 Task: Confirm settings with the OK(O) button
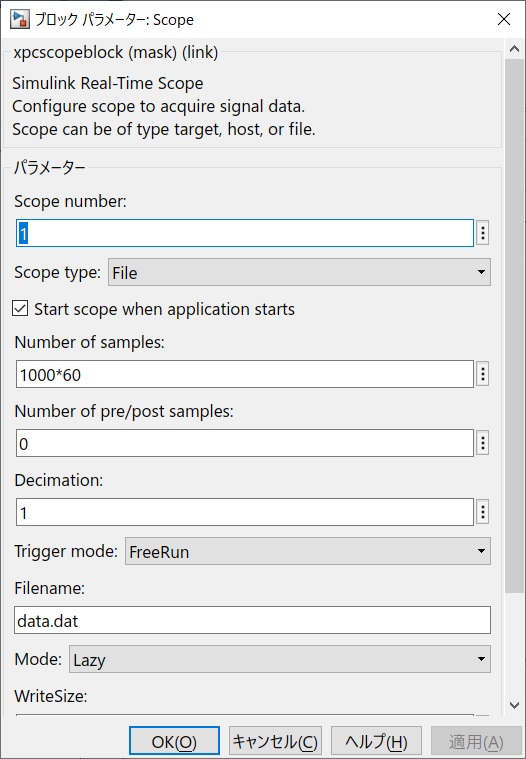click(174, 741)
